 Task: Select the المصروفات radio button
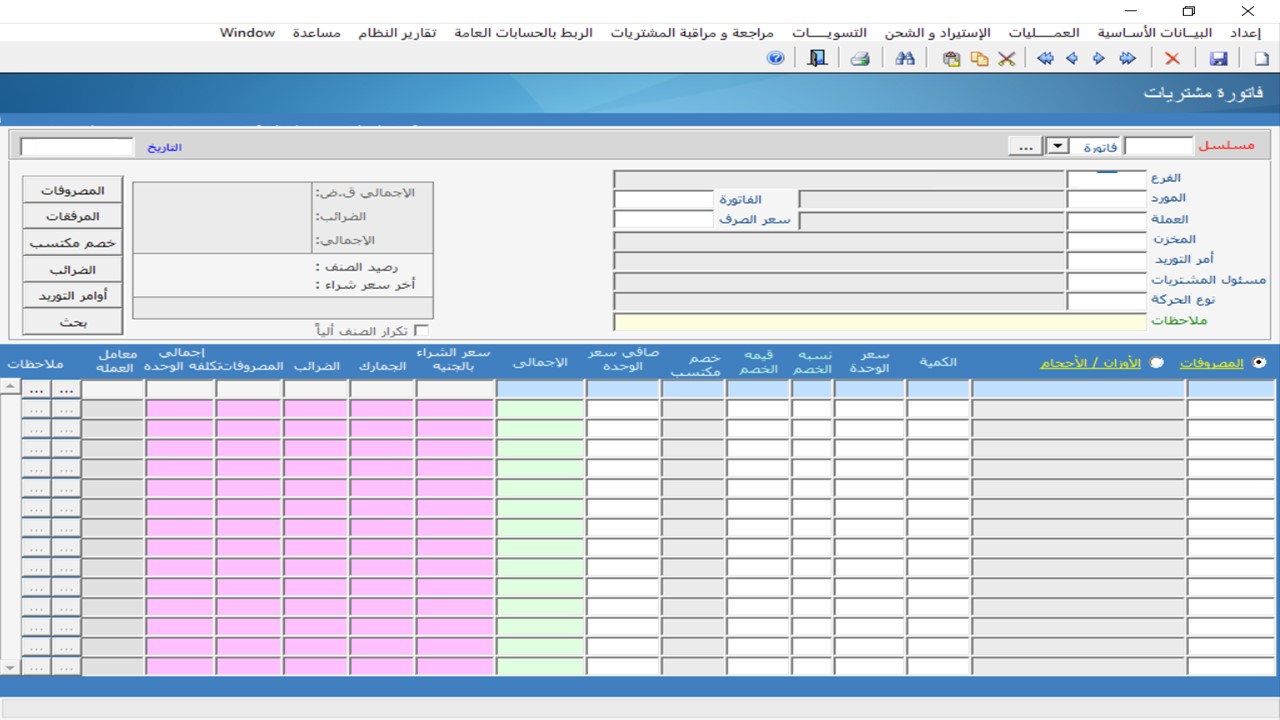(1258, 363)
